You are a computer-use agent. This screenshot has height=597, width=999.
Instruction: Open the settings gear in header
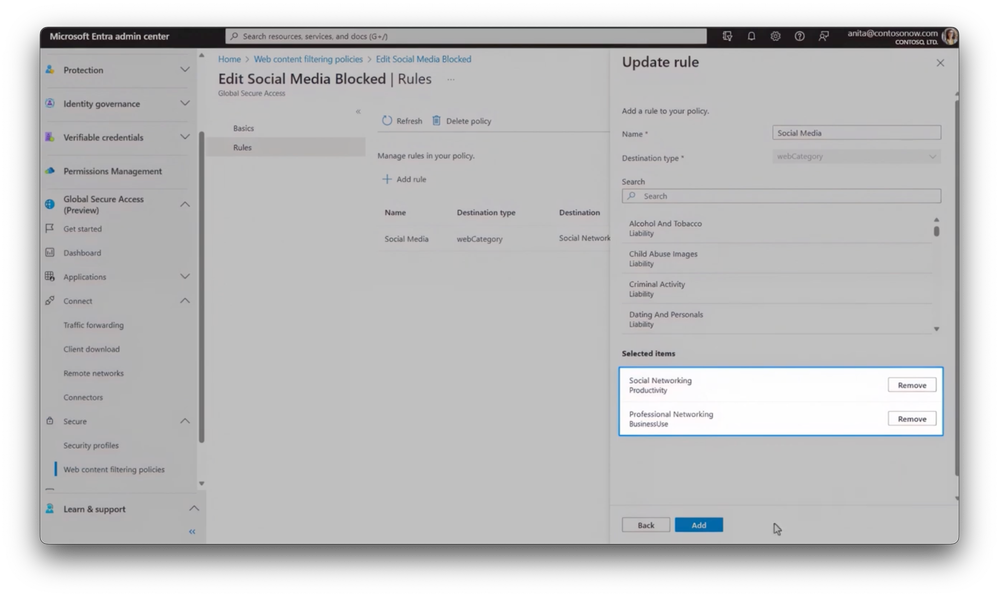point(775,36)
